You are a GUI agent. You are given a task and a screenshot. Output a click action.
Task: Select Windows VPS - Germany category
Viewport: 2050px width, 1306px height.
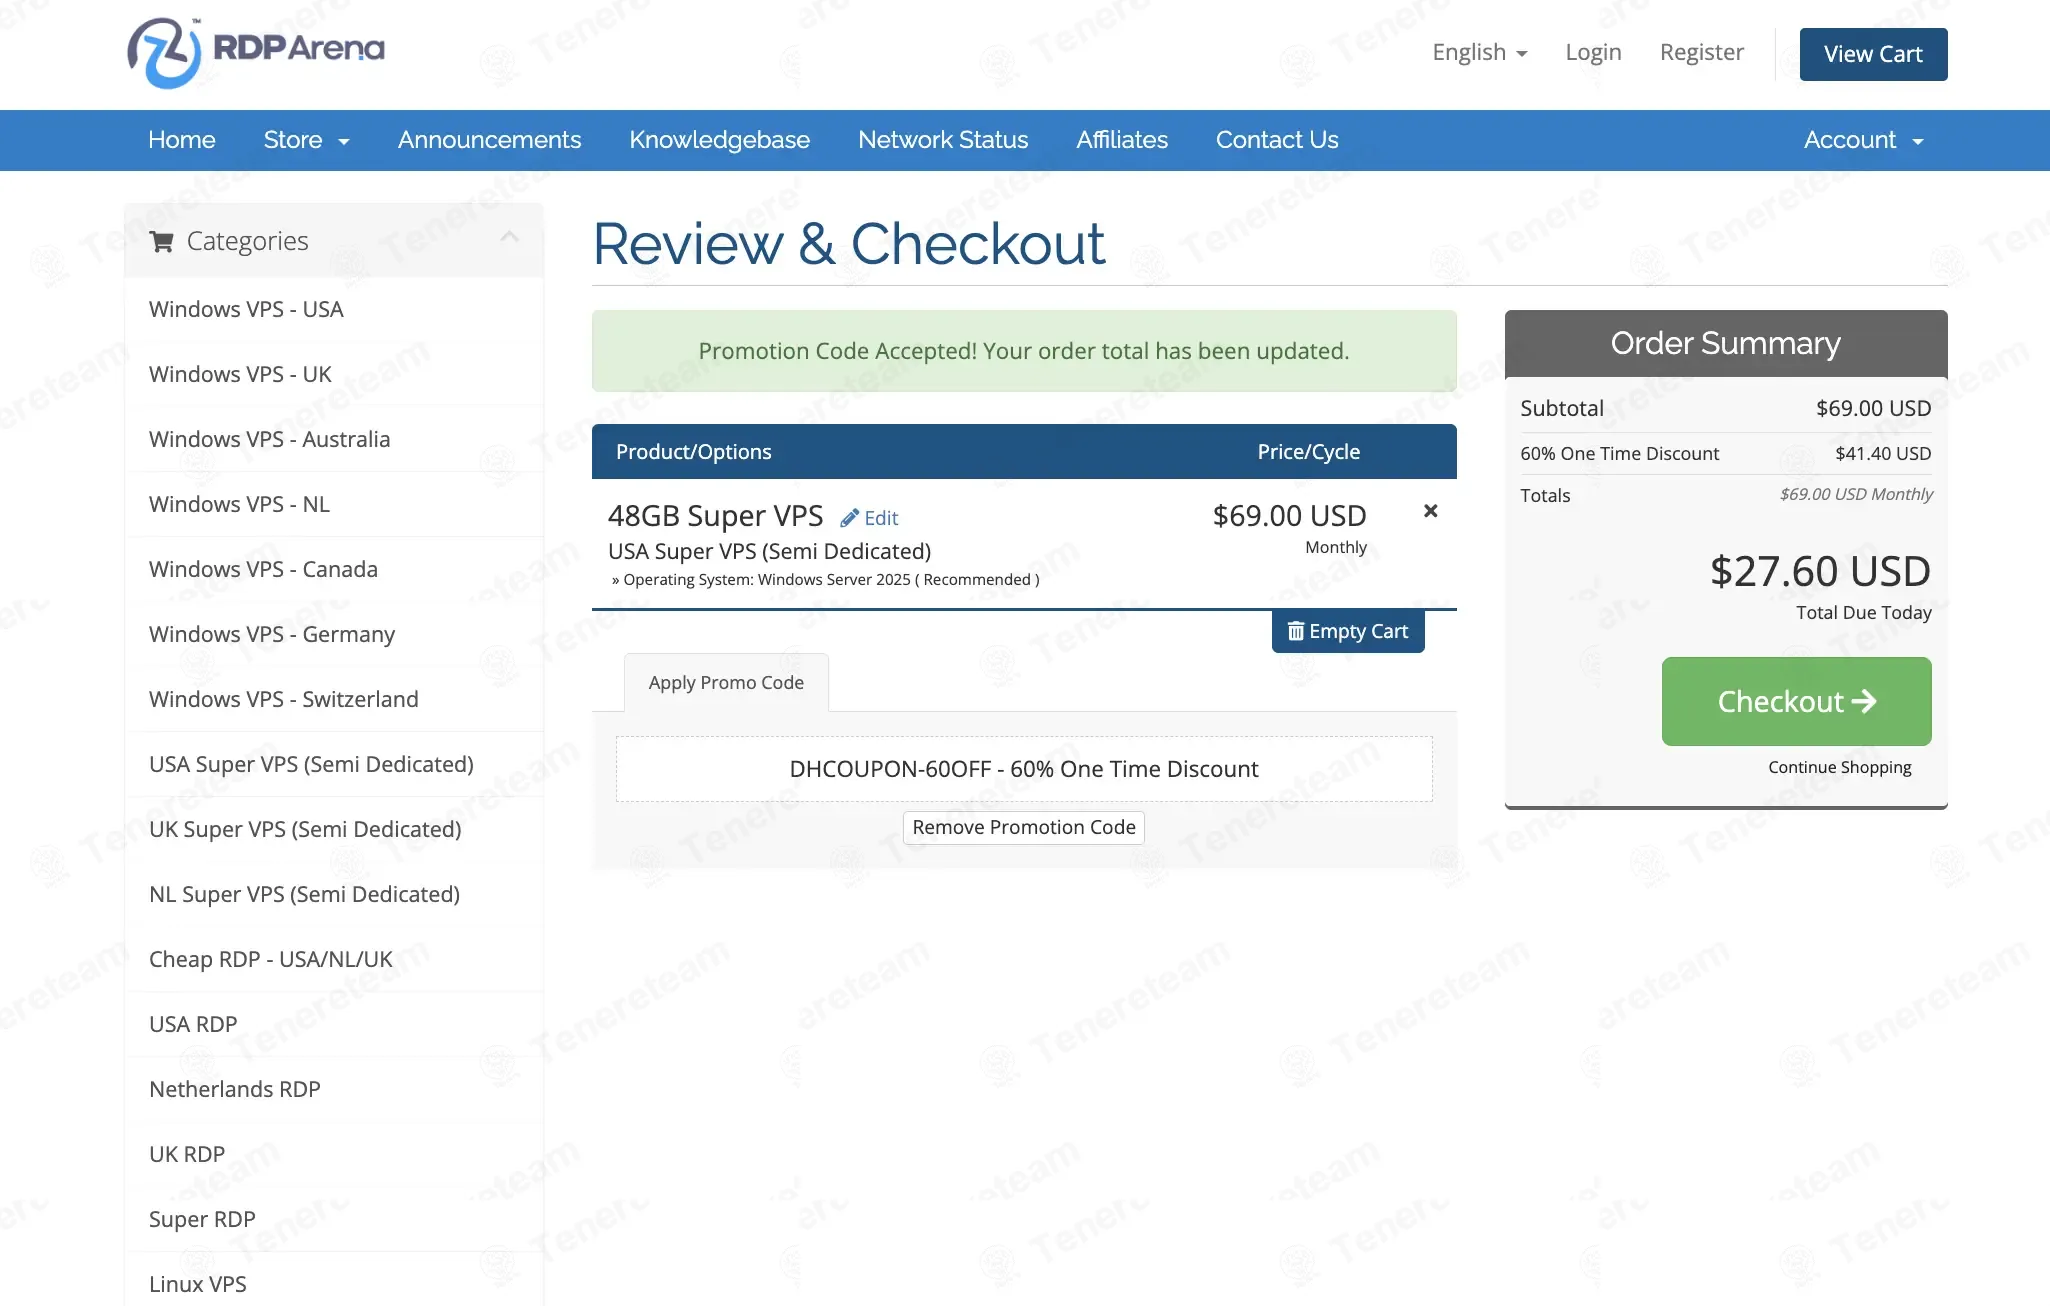[334, 634]
